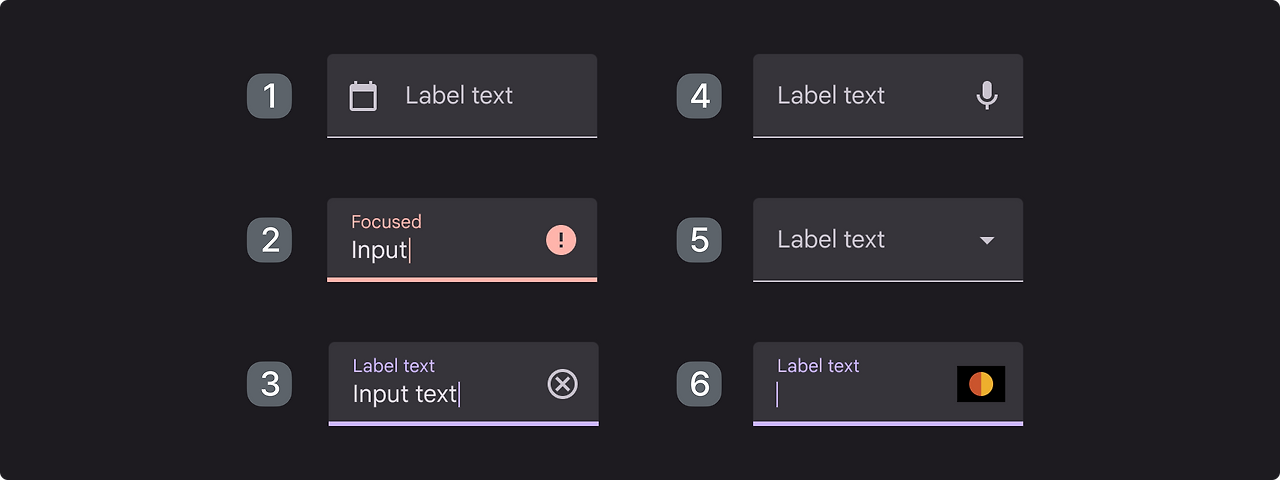The height and width of the screenshot is (480, 1280).
Task: Click the Mastercard logo icon
Action: click(981, 384)
